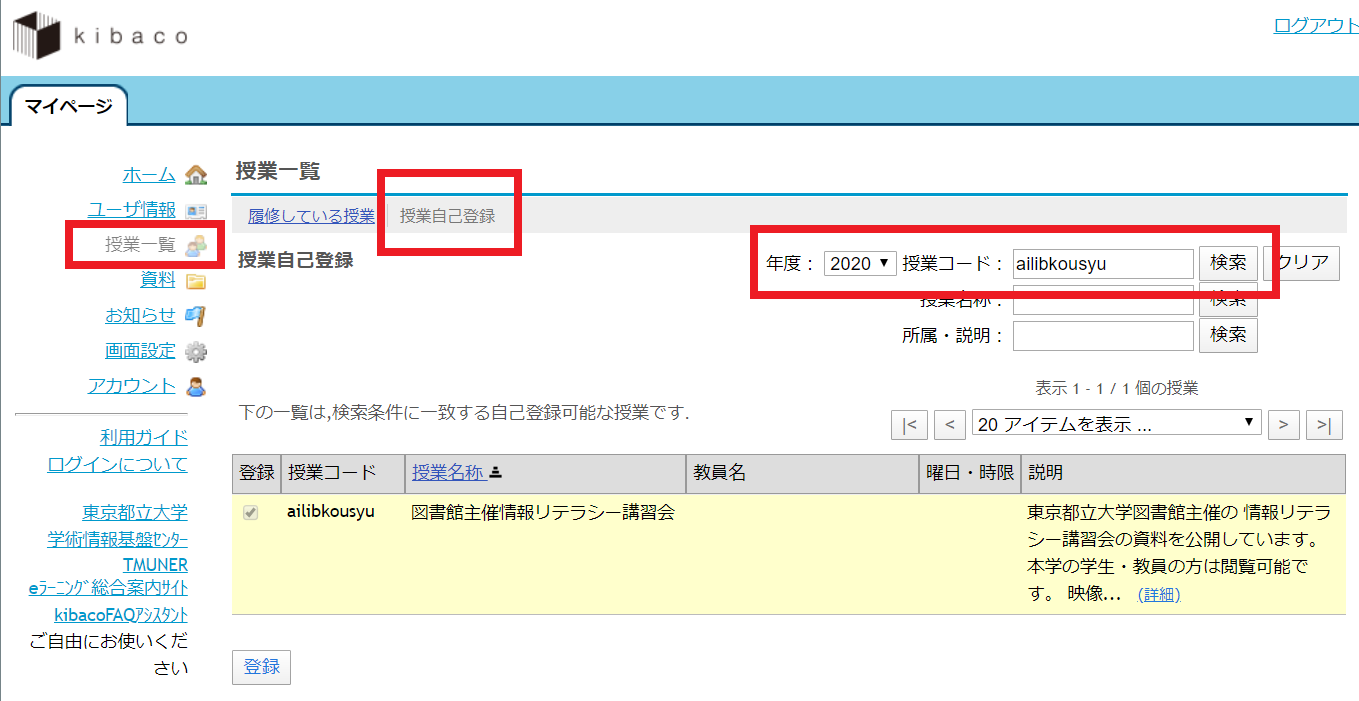Click the announcements flag icon
Screen dimensions: 1359x701
pyautogui.click(x=196, y=316)
